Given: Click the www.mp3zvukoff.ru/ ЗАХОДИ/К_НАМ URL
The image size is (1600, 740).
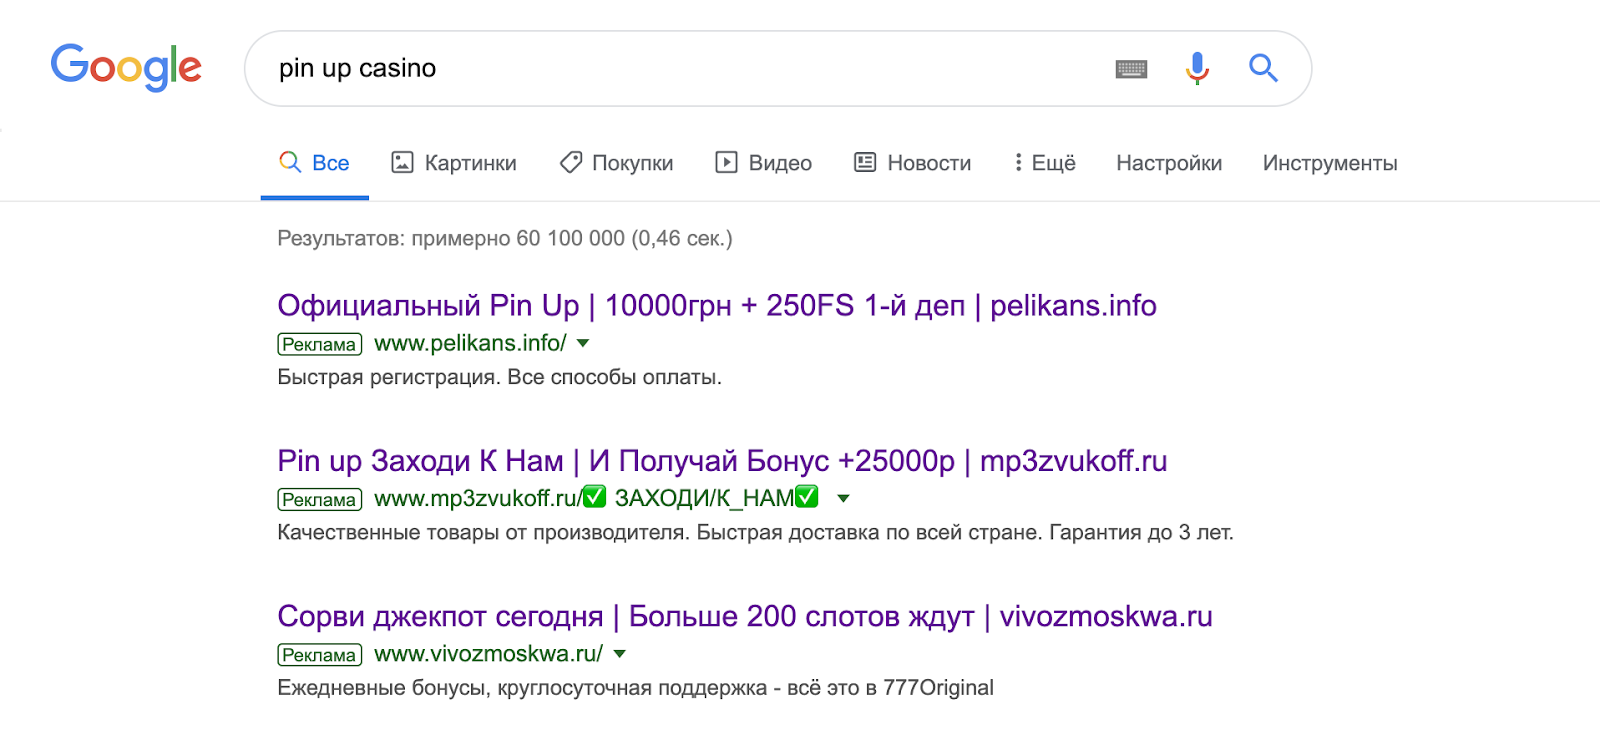Looking at the screenshot, I should pos(596,498).
